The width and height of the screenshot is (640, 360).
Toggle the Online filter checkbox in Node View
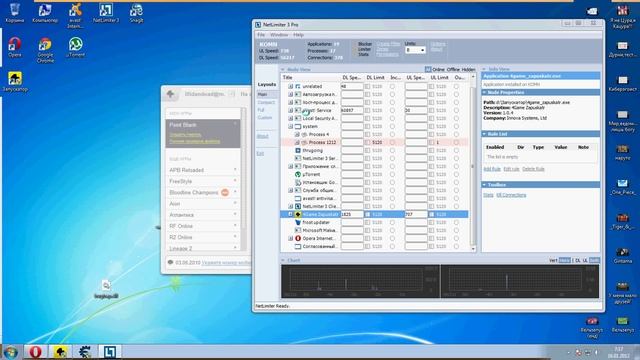(x=428, y=69)
